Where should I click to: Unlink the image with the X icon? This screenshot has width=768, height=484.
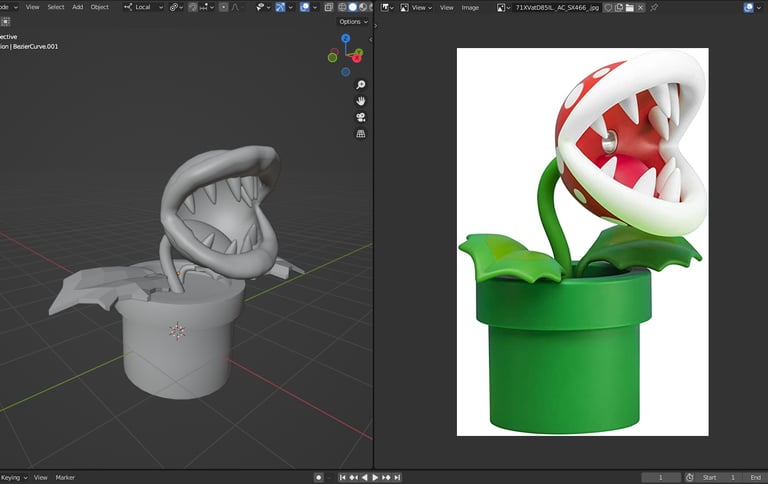tap(641, 7)
